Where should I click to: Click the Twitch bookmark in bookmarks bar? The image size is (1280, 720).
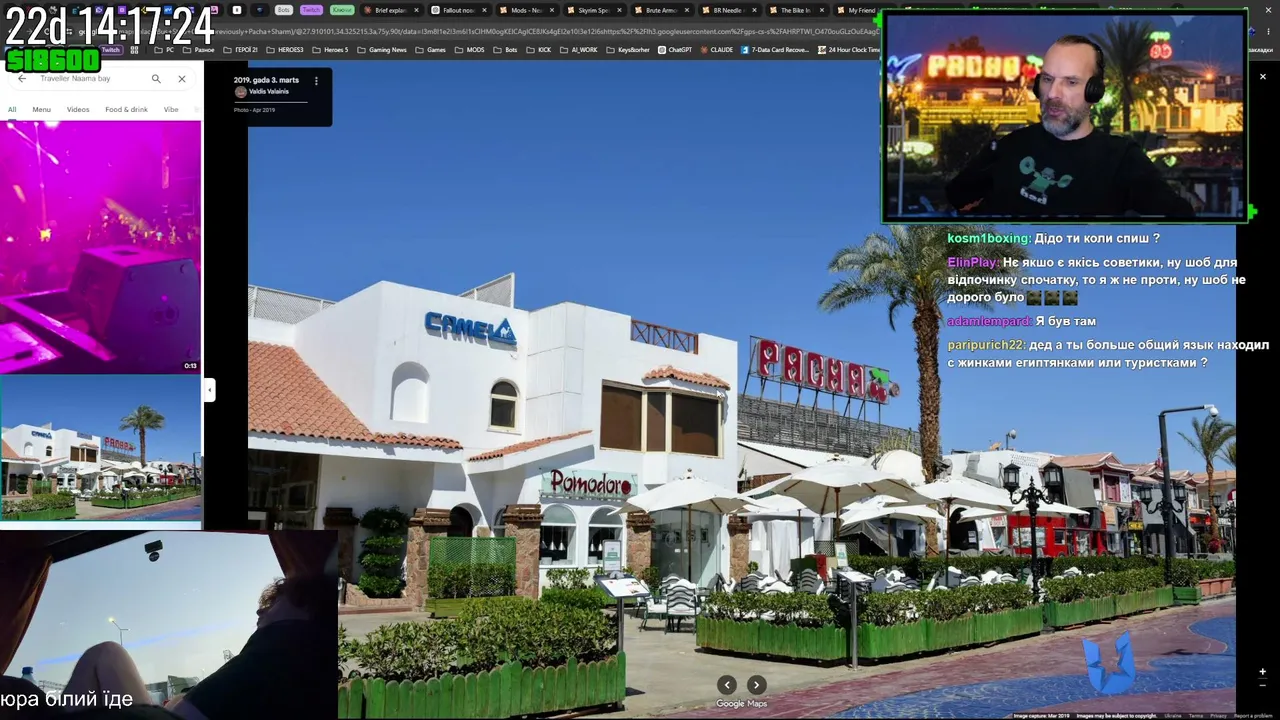(x=110, y=50)
